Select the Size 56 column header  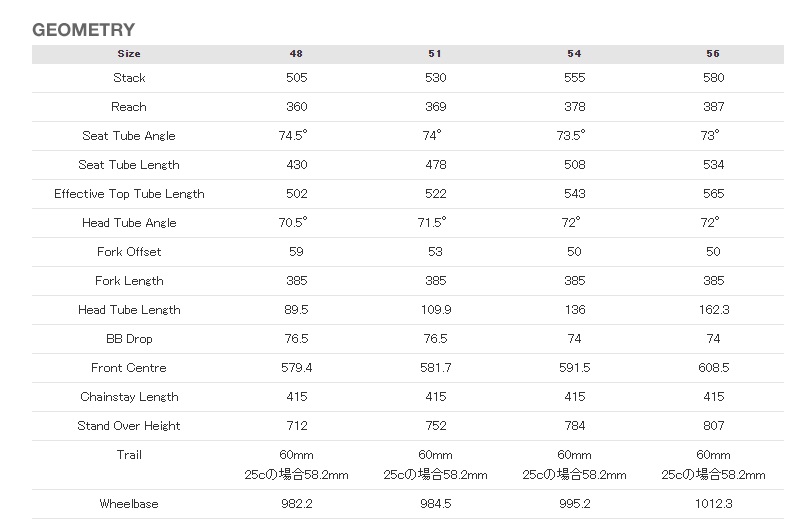713,53
